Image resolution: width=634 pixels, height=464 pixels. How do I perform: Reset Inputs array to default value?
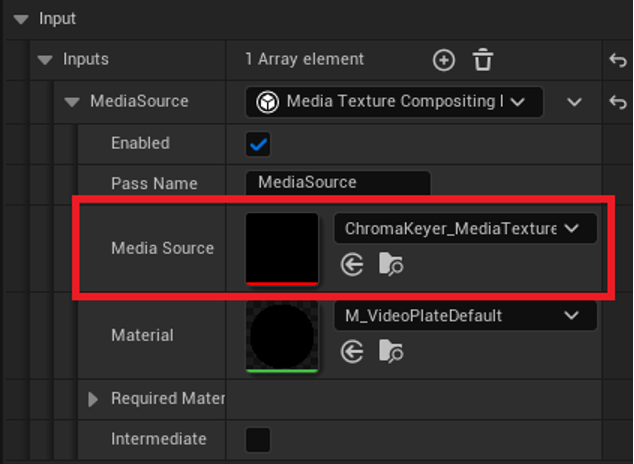pyautogui.click(x=617, y=60)
